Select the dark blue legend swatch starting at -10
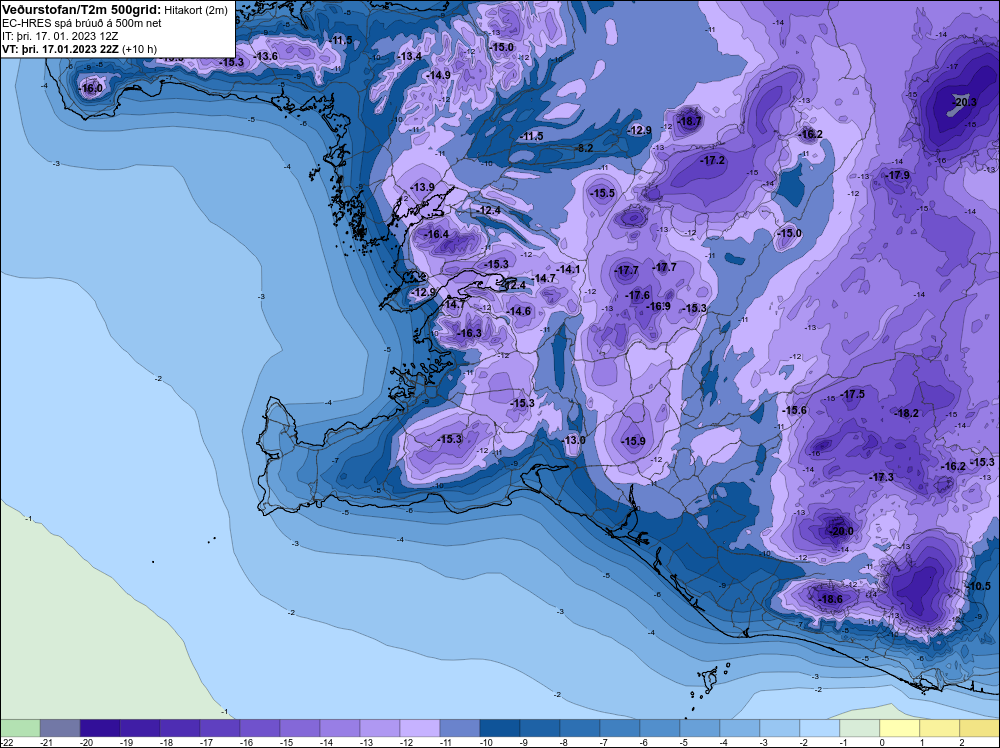Image resolution: width=1000 pixels, height=748 pixels. pos(499,728)
